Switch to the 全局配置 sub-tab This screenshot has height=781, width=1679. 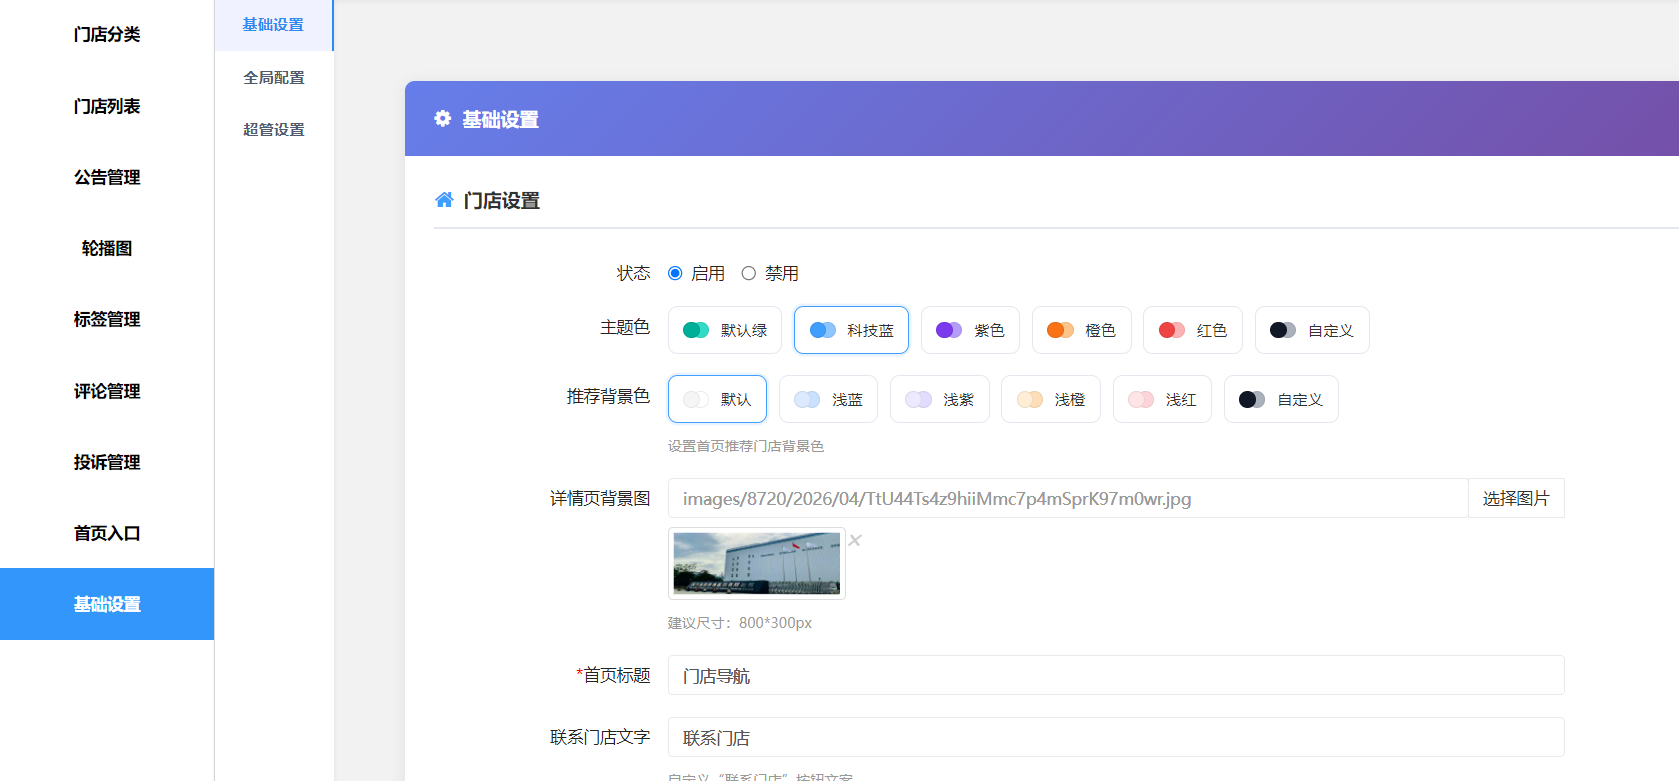click(274, 77)
